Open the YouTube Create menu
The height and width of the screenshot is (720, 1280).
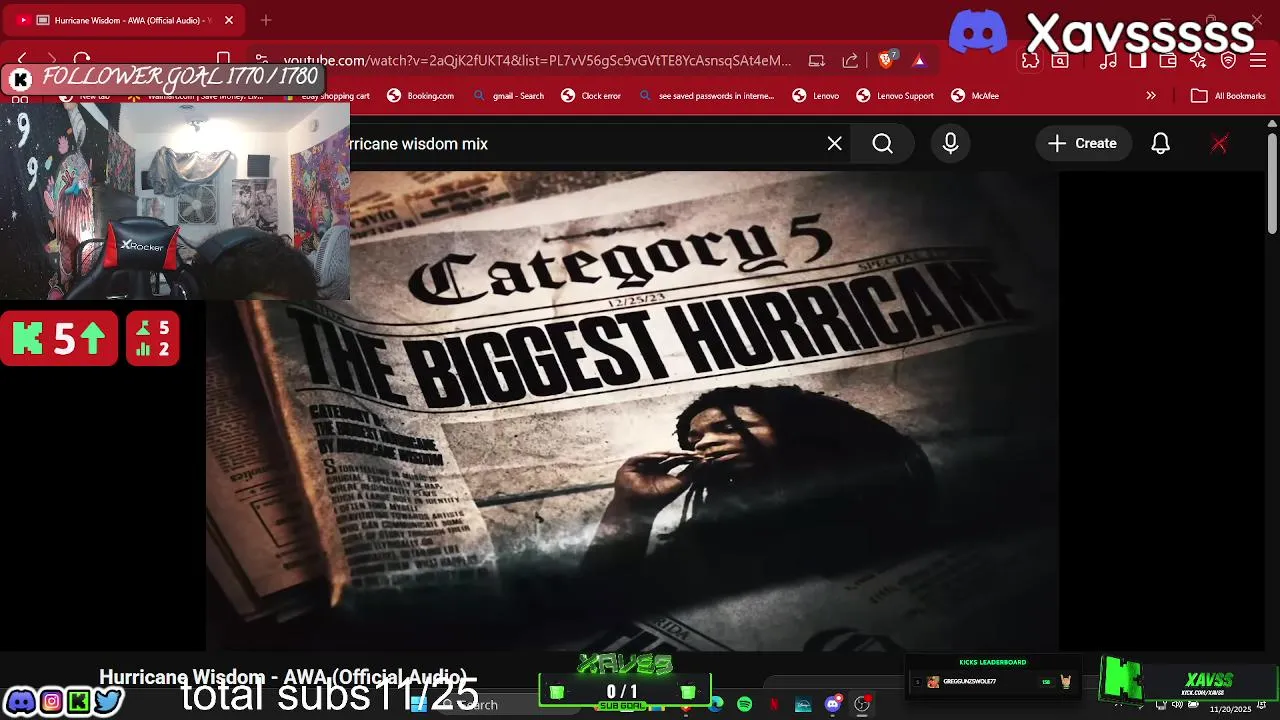pos(1083,144)
